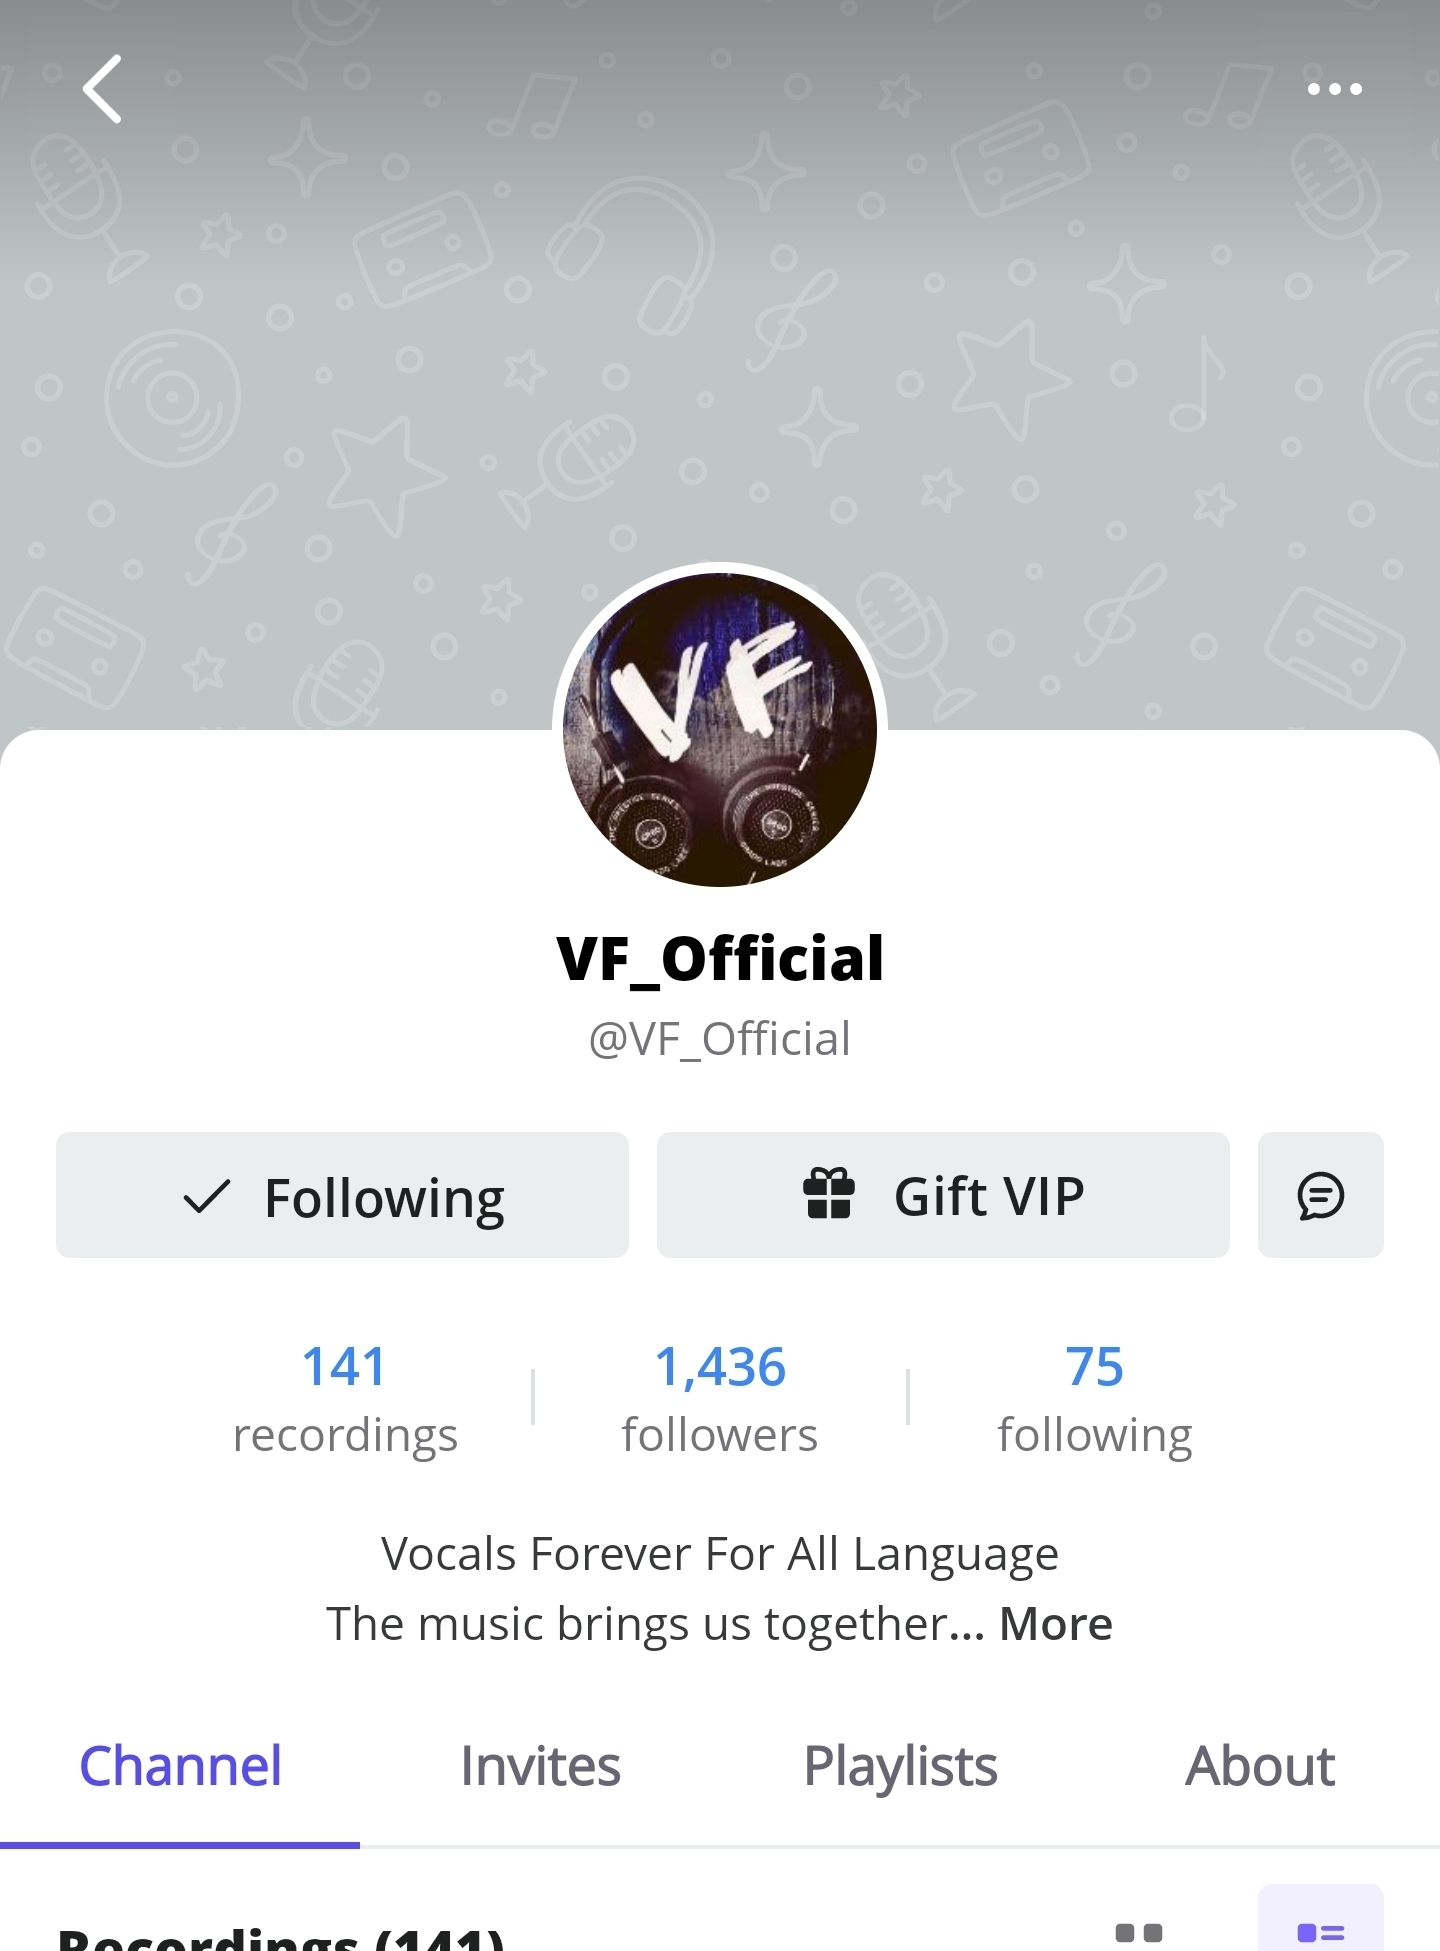The image size is (1440, 1951).
Task: Go back using the back arrow
Action: (x=102, y=89)
